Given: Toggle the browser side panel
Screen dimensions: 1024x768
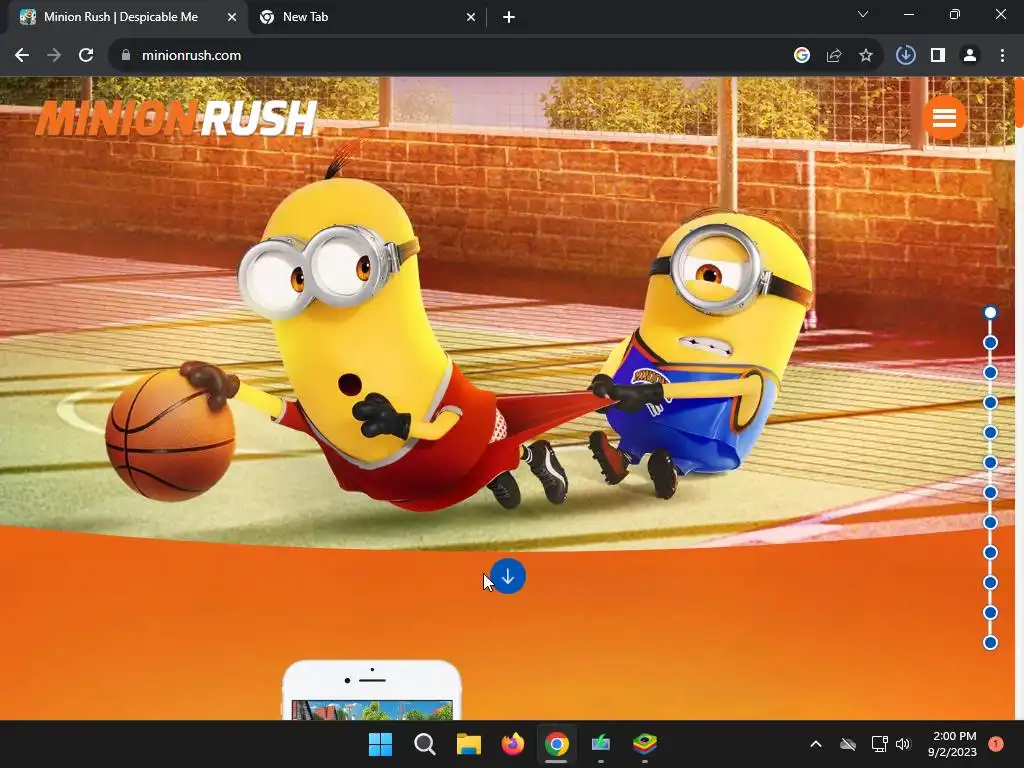Looking at the screenshot, I should [x=938, y=56].
